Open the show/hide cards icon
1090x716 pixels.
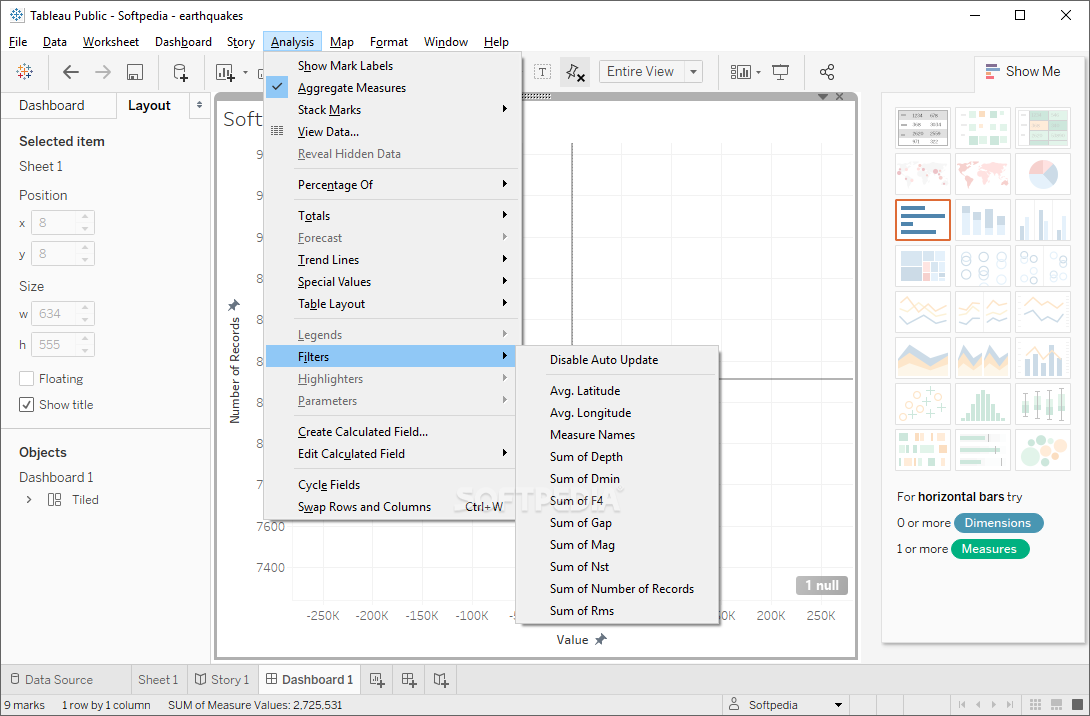click(740, 72)
